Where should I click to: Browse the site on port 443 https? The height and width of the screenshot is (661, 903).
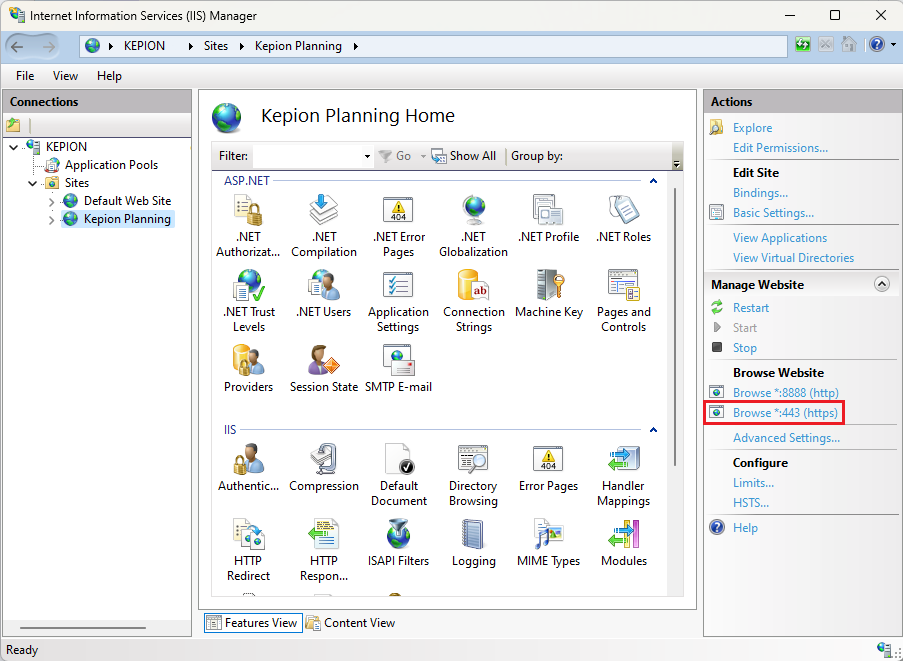pos(785,413)
